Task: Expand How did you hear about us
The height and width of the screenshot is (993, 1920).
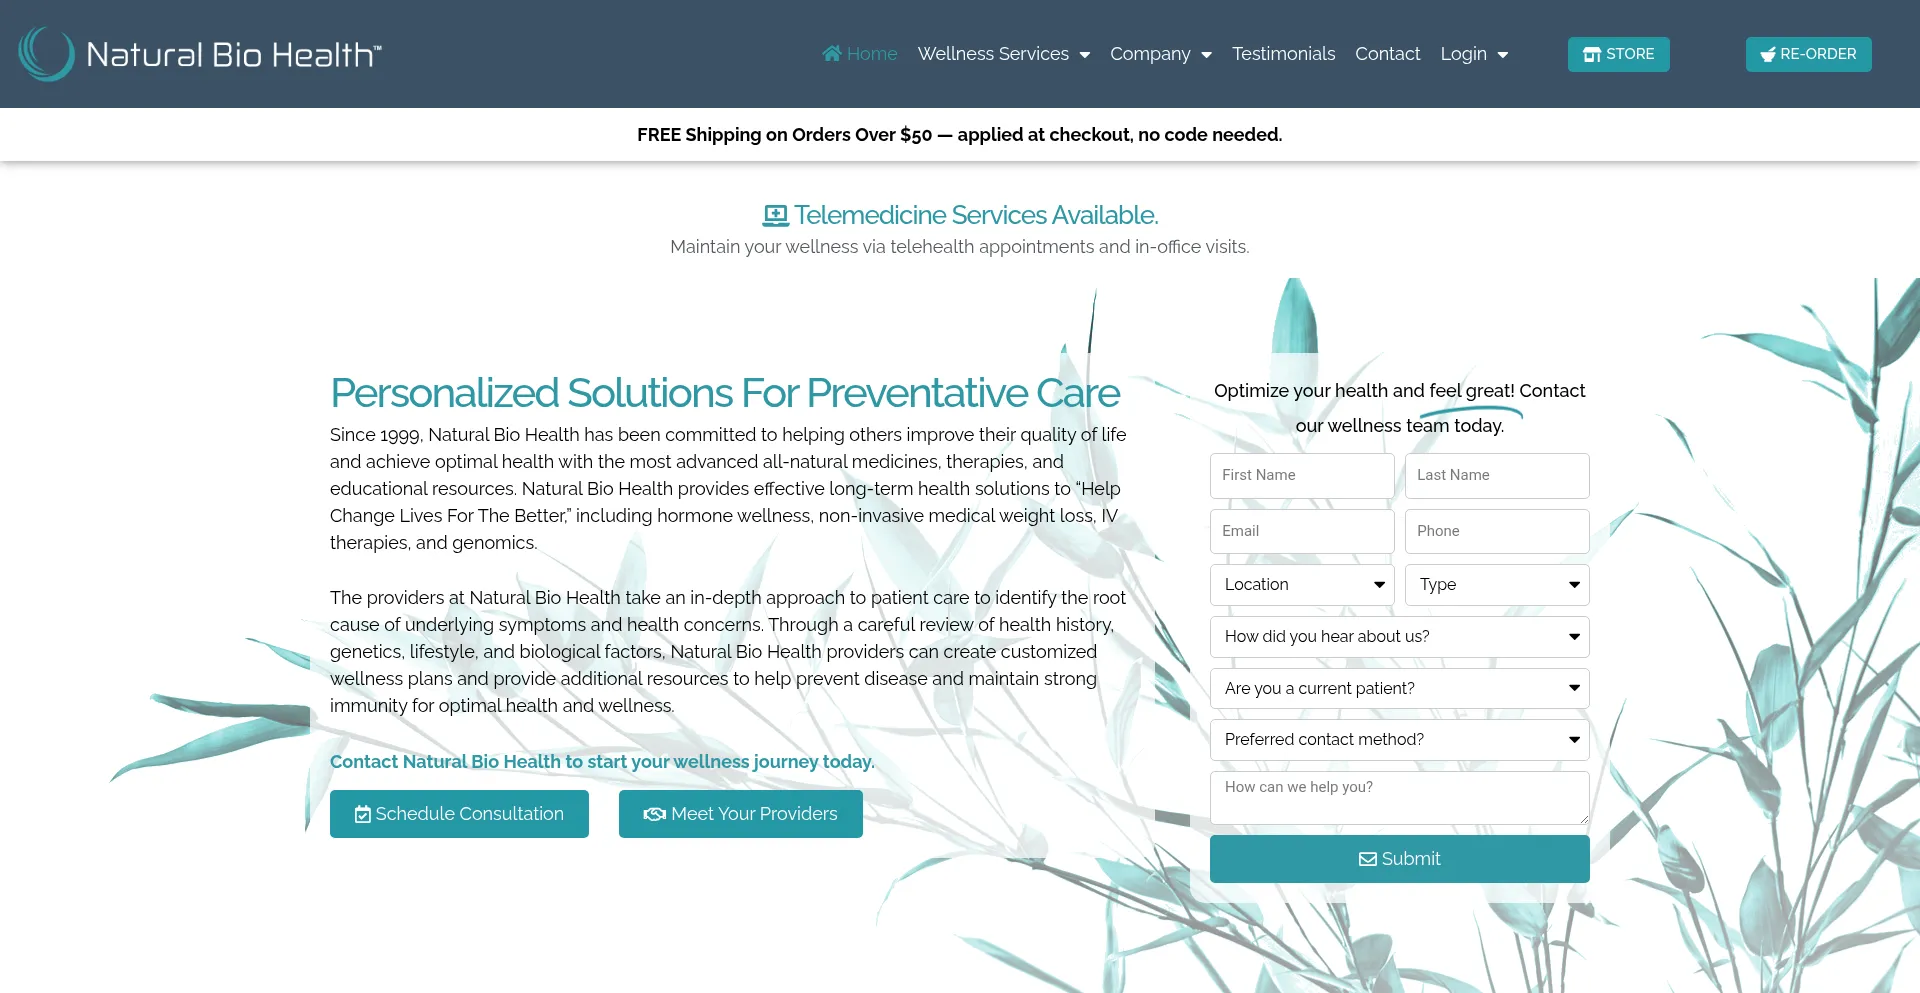Action: pos(1399,637)
